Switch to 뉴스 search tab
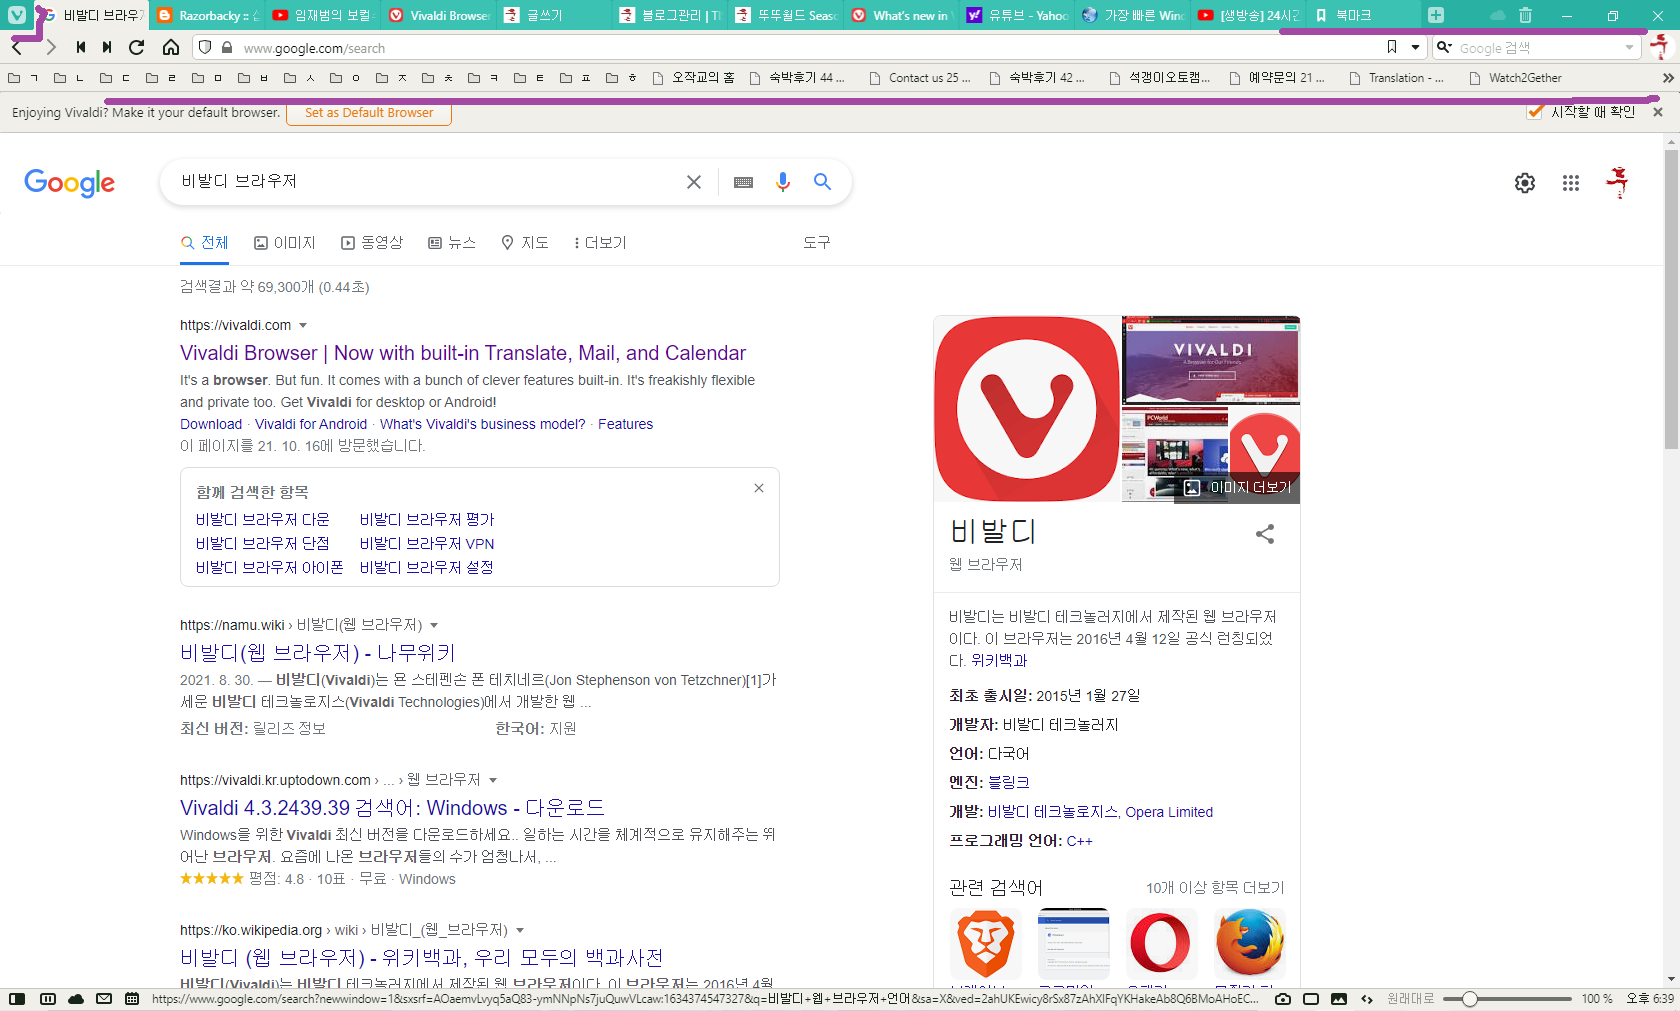Image resolution: width=1680 pixels, height=1011 pixels. point(452,243)
